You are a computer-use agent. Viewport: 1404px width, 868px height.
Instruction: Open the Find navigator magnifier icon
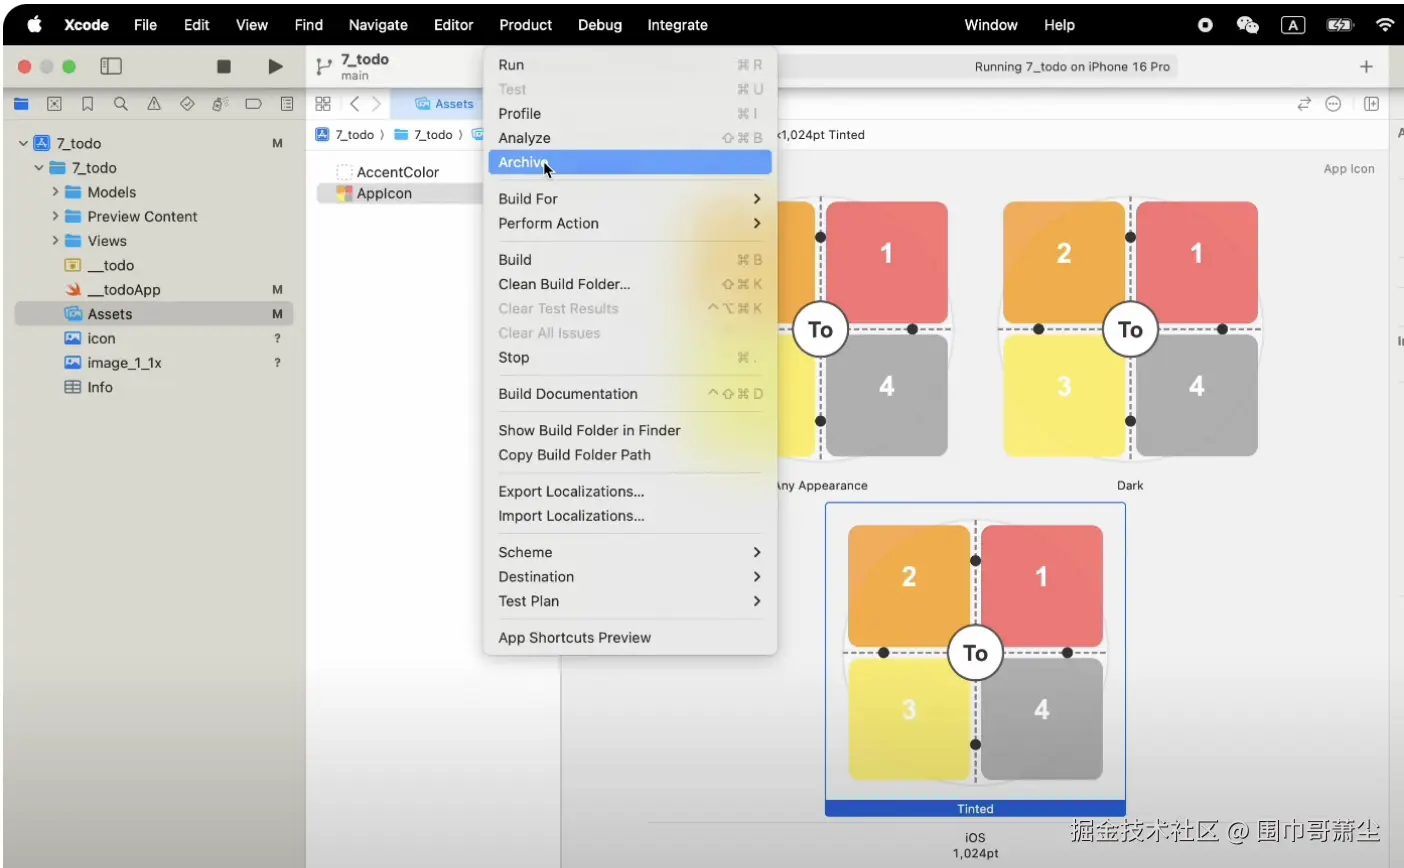tap(120, 104)
